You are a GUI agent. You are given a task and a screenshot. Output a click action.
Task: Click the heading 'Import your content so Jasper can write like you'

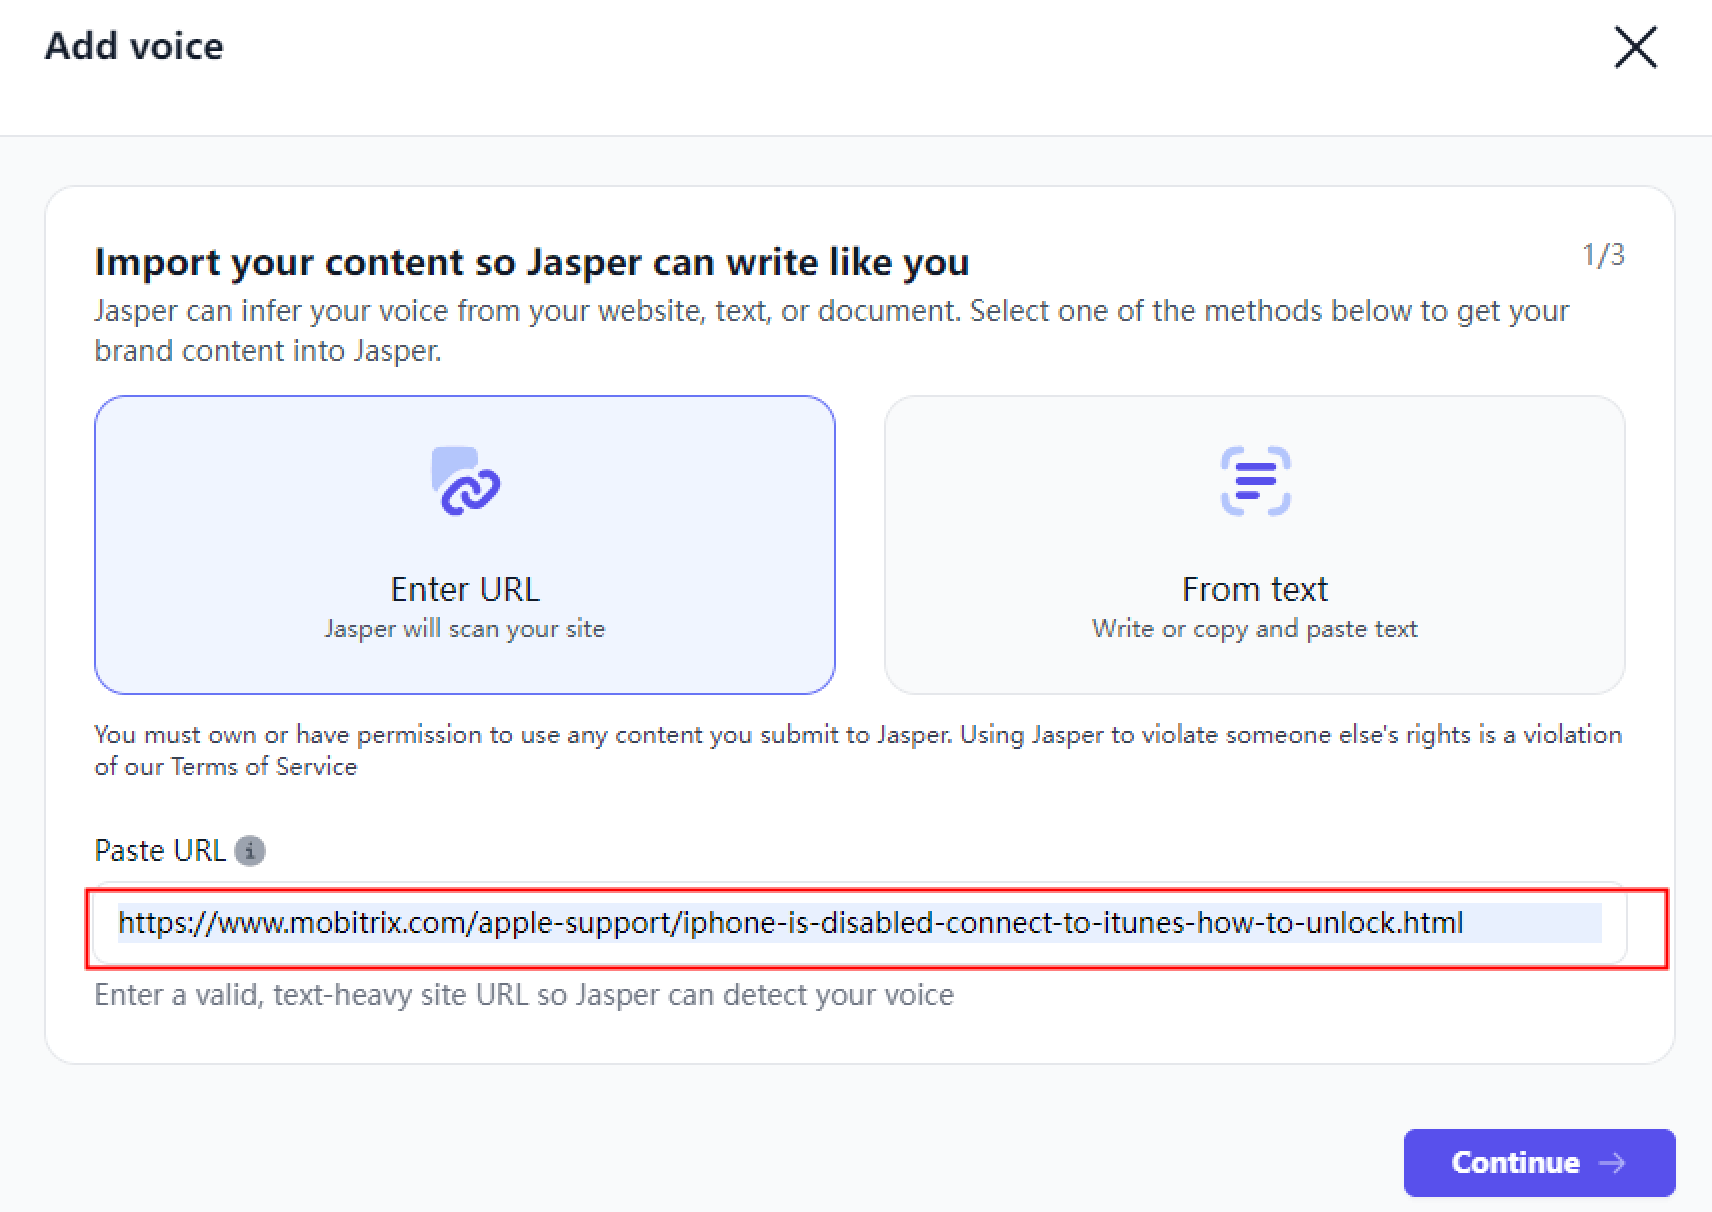pyautogui.click(x=532, y=262)
